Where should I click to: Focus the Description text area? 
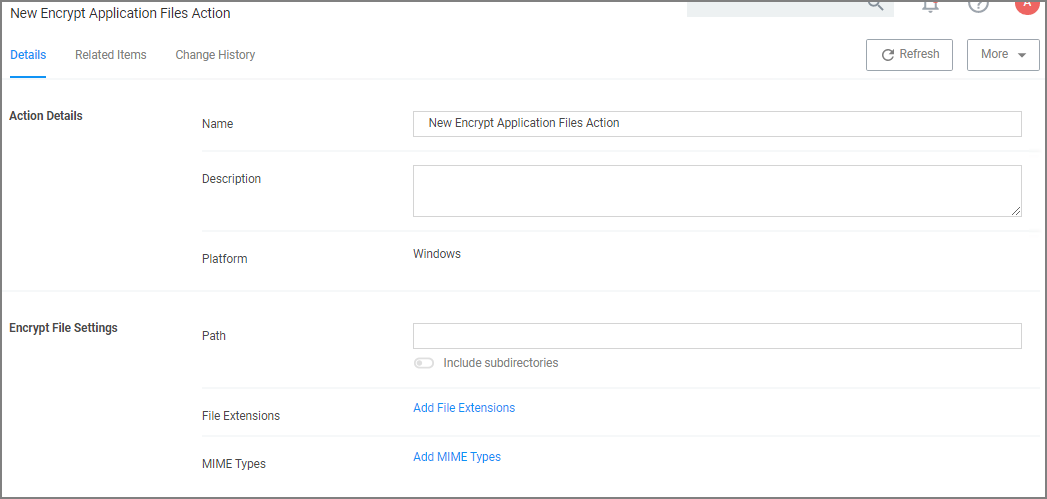click(x=717, y=191)
